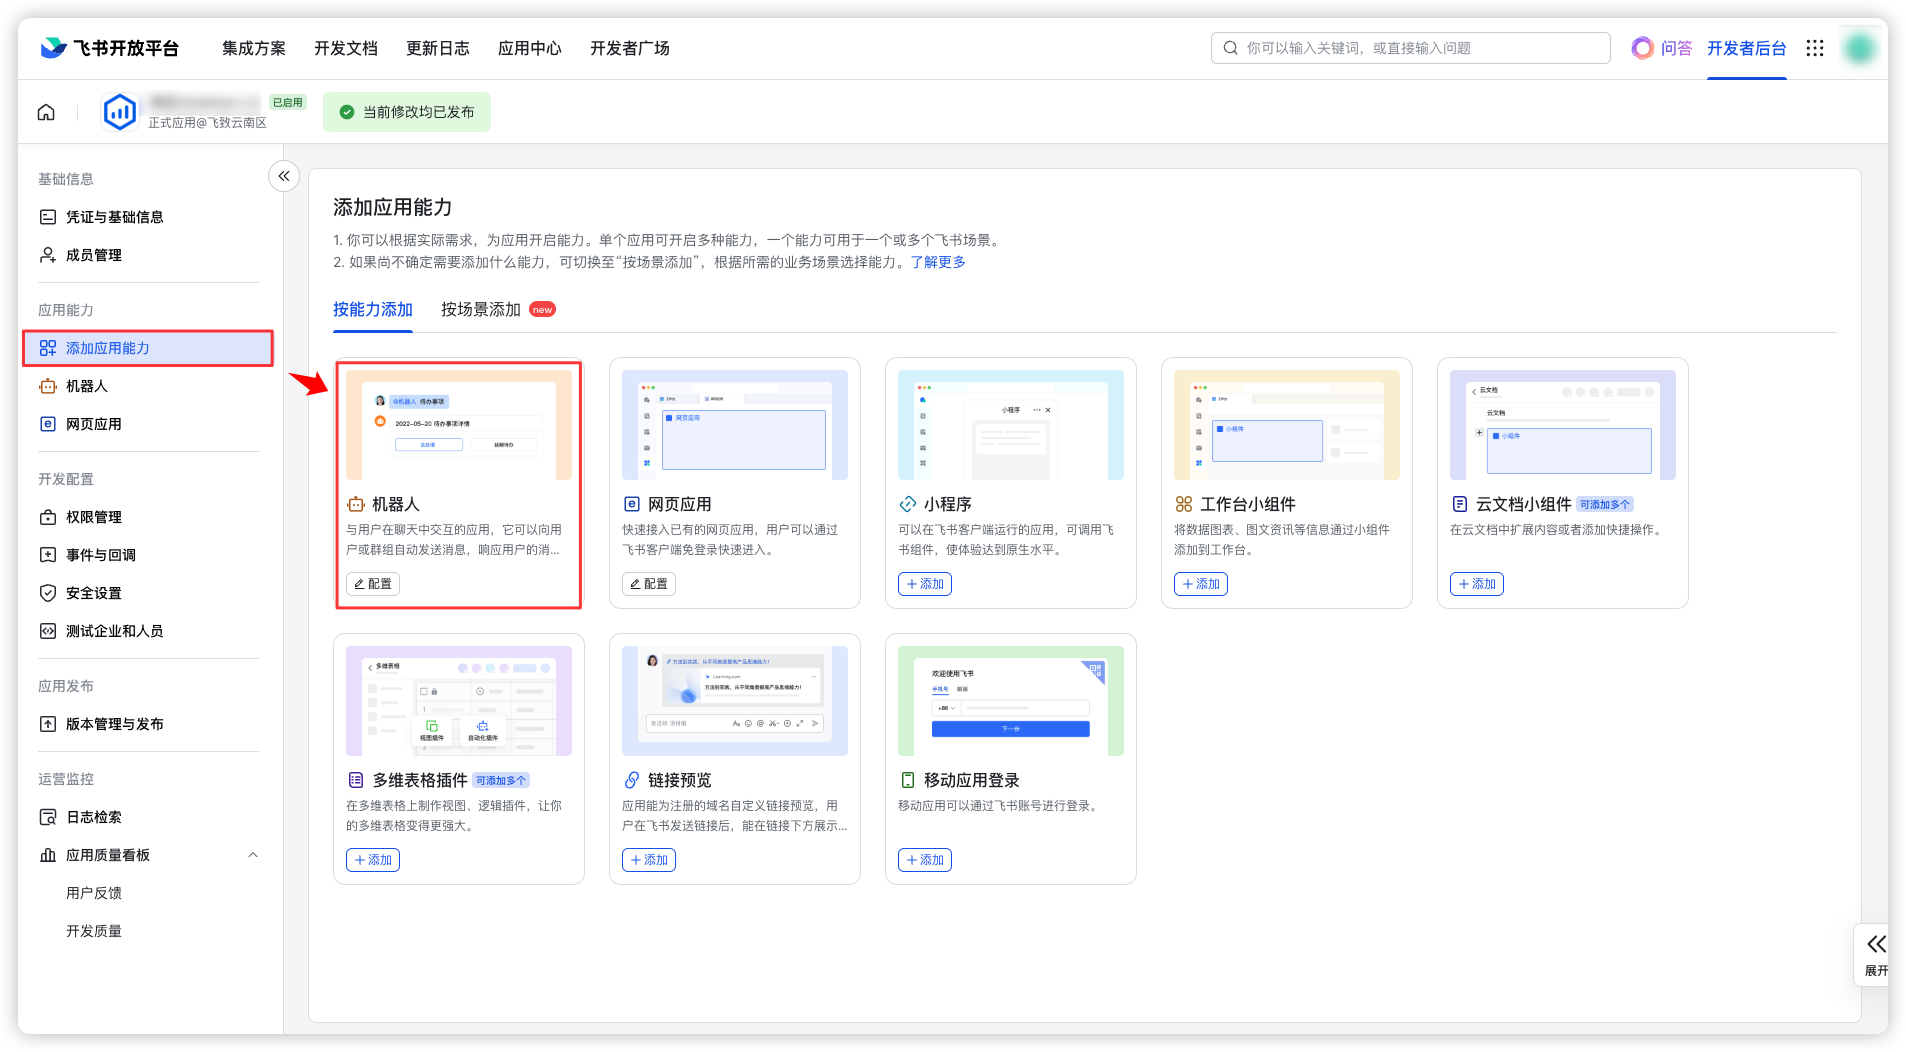
Task: Open 测试企业和人员 in sidebar
Action: [x=148, y=631]
